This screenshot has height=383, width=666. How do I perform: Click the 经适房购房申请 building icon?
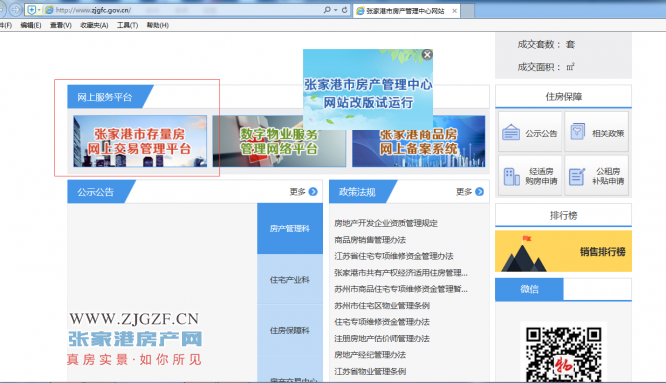tap(511, 177)
